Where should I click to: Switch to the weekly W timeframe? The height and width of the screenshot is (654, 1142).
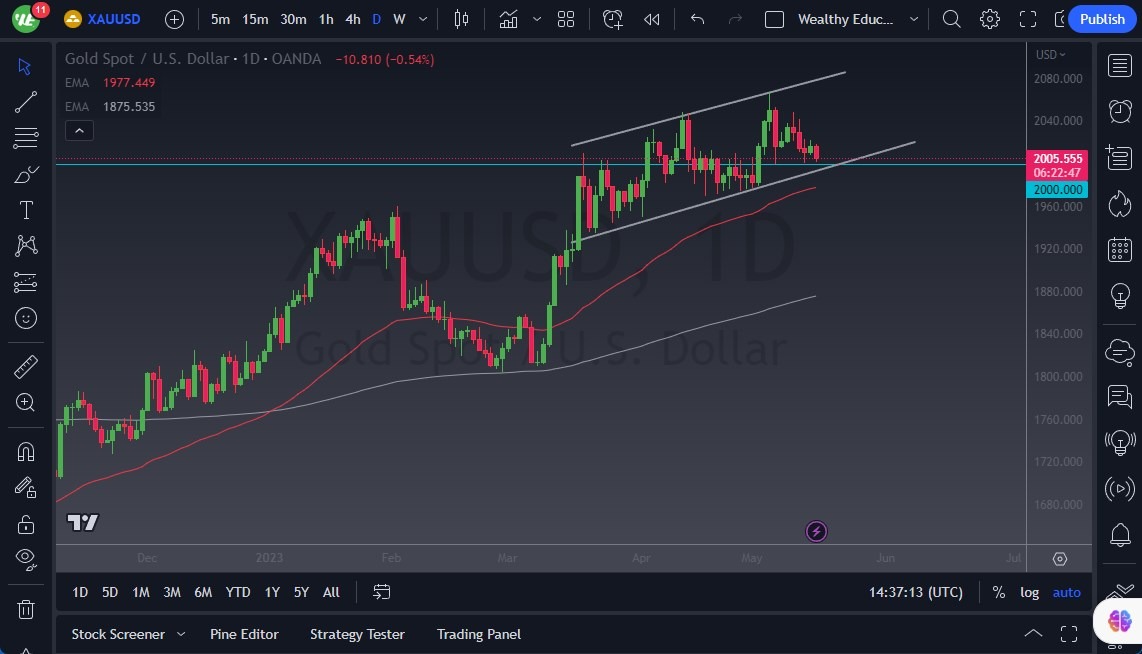(x=399, y=19)
